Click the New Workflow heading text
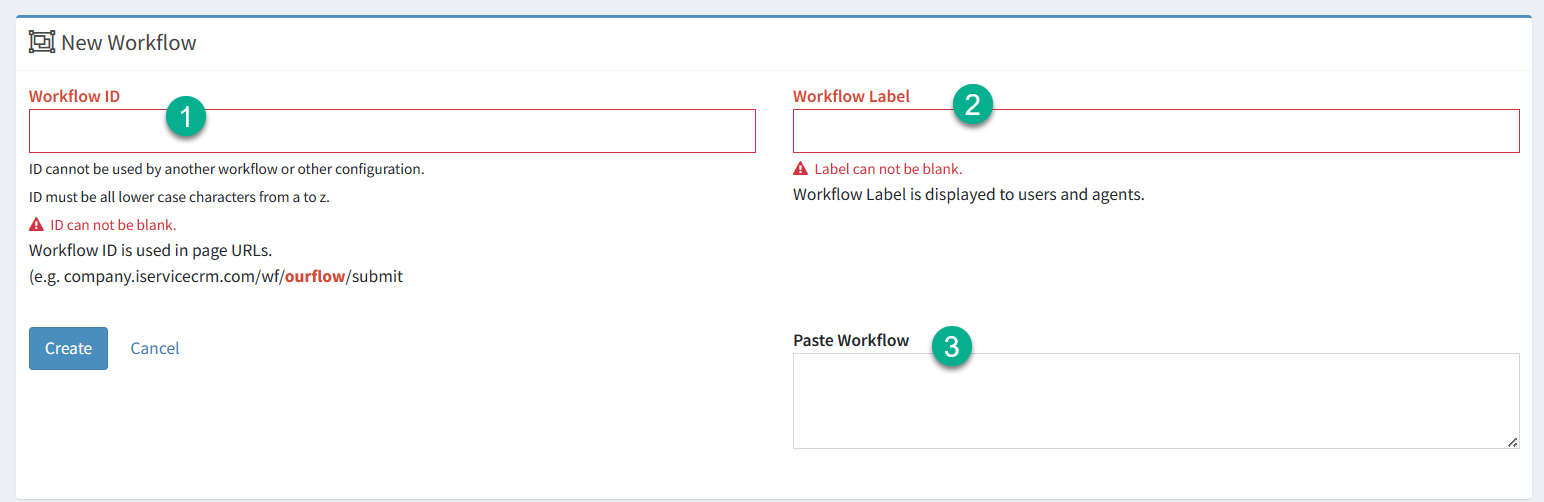Viewport: 1544px width, 502px height. (x=129, y=43)
